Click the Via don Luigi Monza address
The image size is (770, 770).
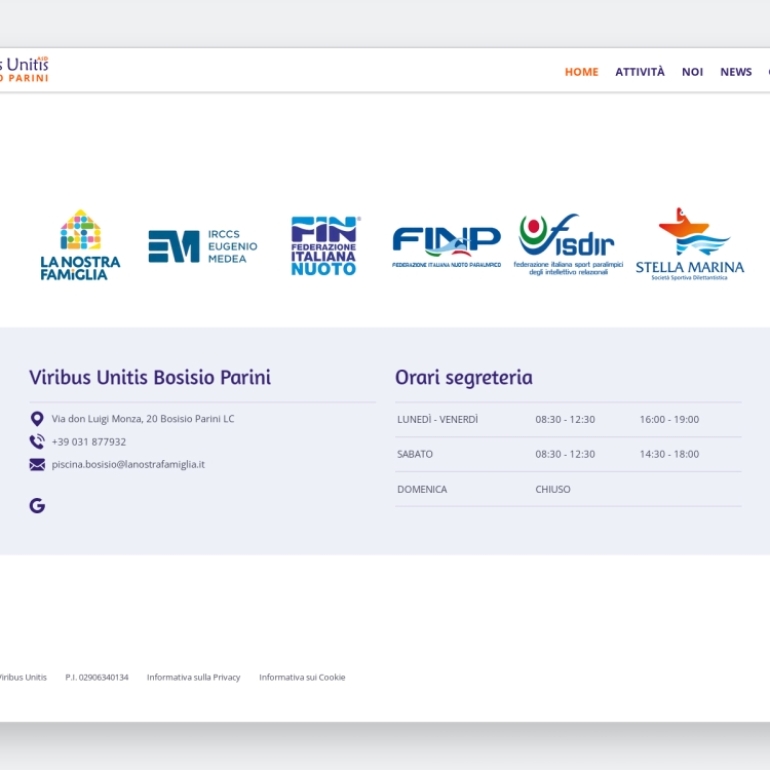pyautogui.click(x=143, y=419)
